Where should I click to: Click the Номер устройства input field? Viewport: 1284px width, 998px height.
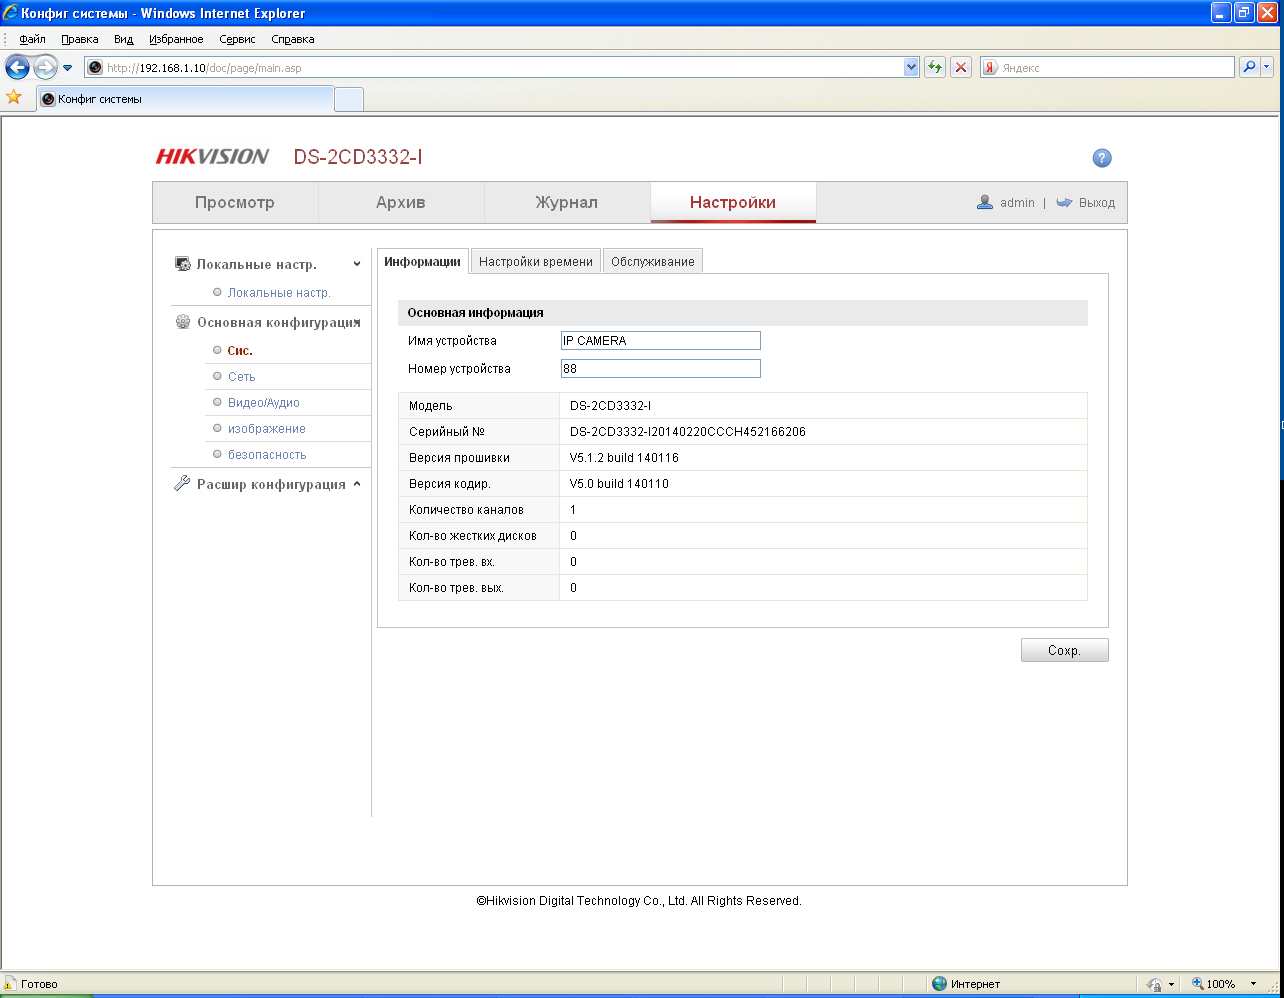(x=661, y=369)
